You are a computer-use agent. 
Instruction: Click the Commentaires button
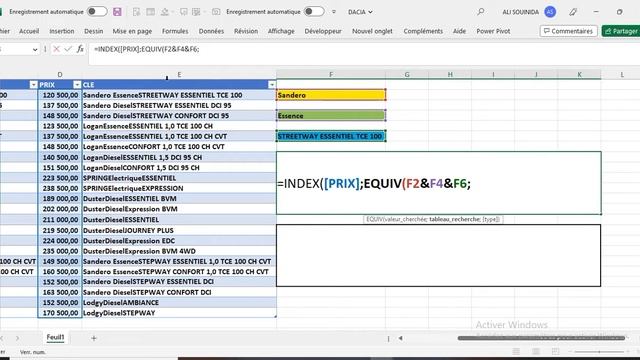pyautogui.click(x=569, y=31)
